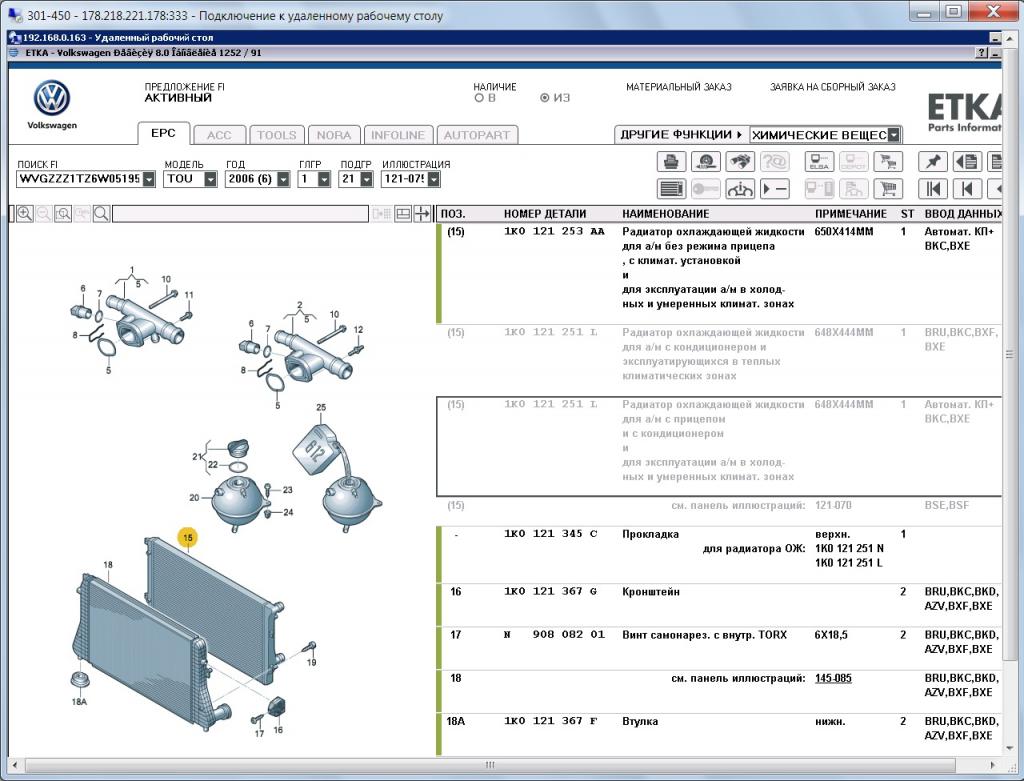Click callout 20 on the expansion tank
Viewport: 1024px width, 781px height.
(194, 498)
